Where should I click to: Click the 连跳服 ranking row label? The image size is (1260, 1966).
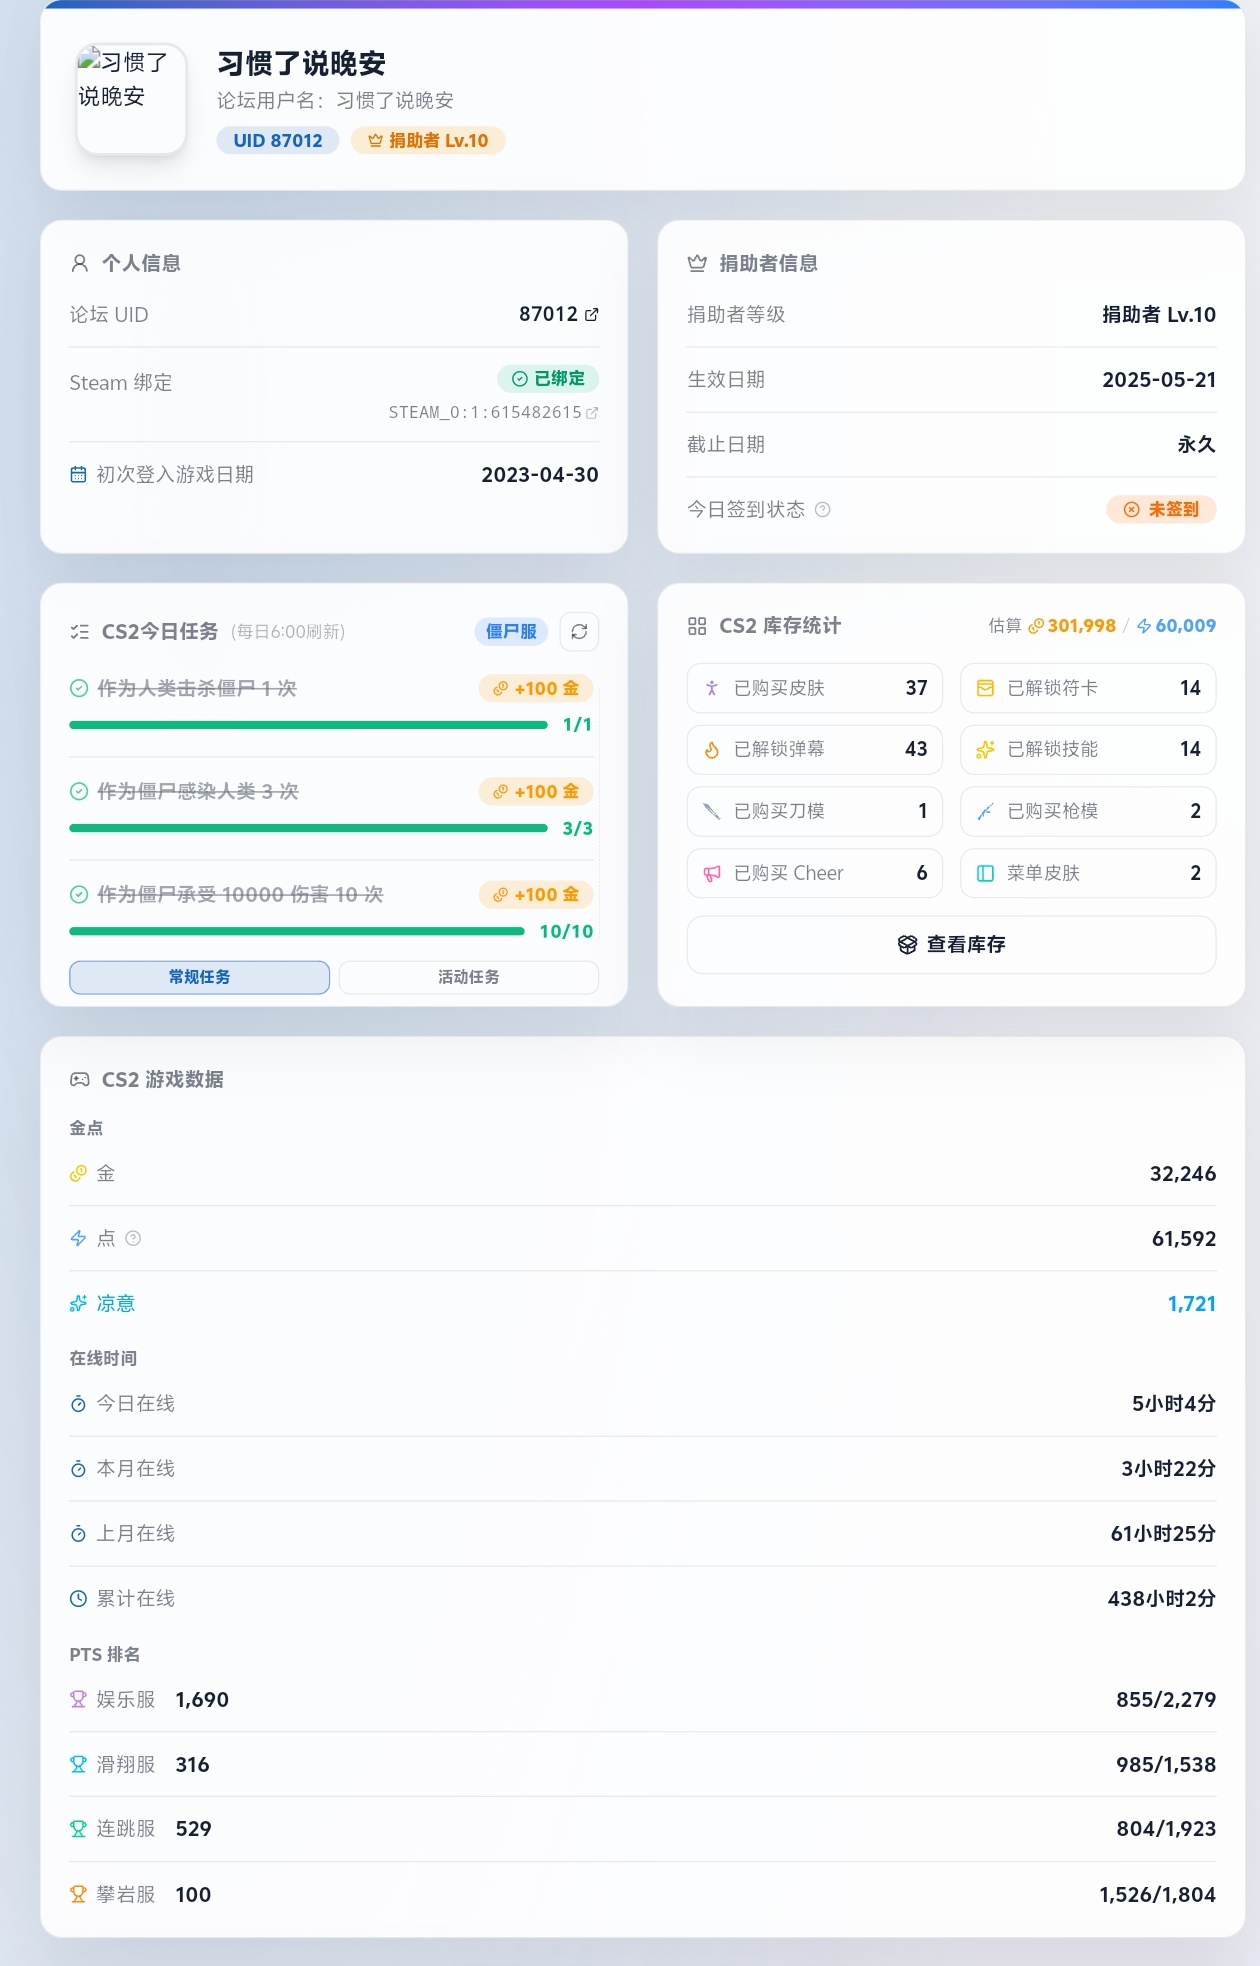tap(126, 1829)
